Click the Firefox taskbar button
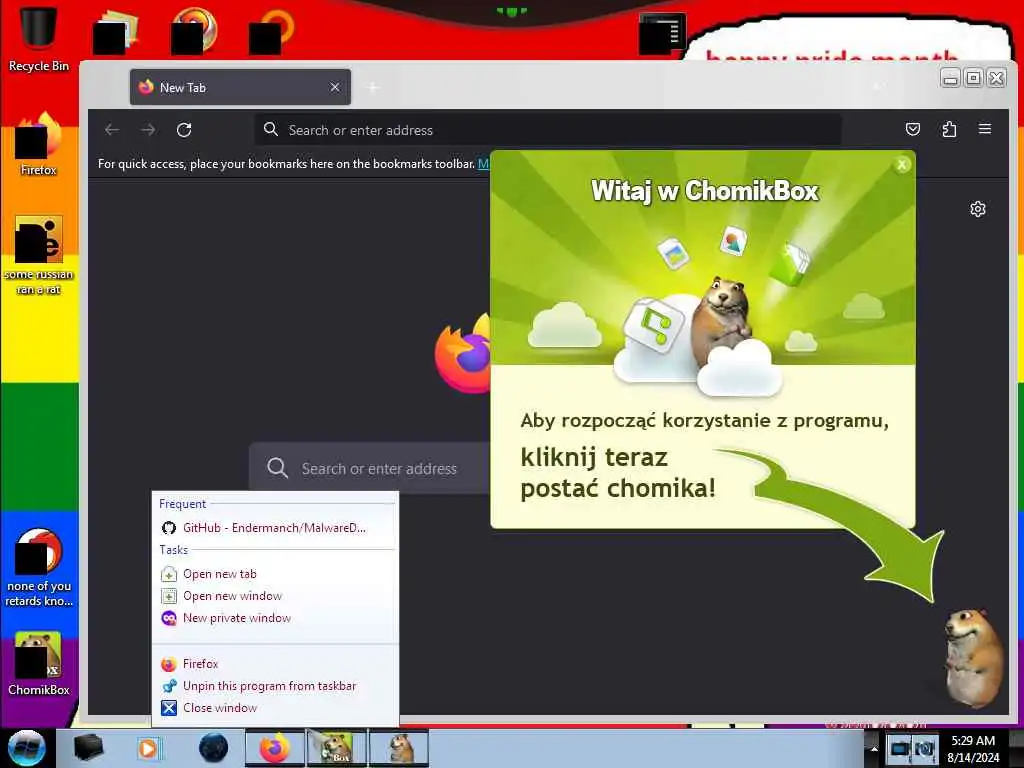1024x768 pixels. point(275,748)
